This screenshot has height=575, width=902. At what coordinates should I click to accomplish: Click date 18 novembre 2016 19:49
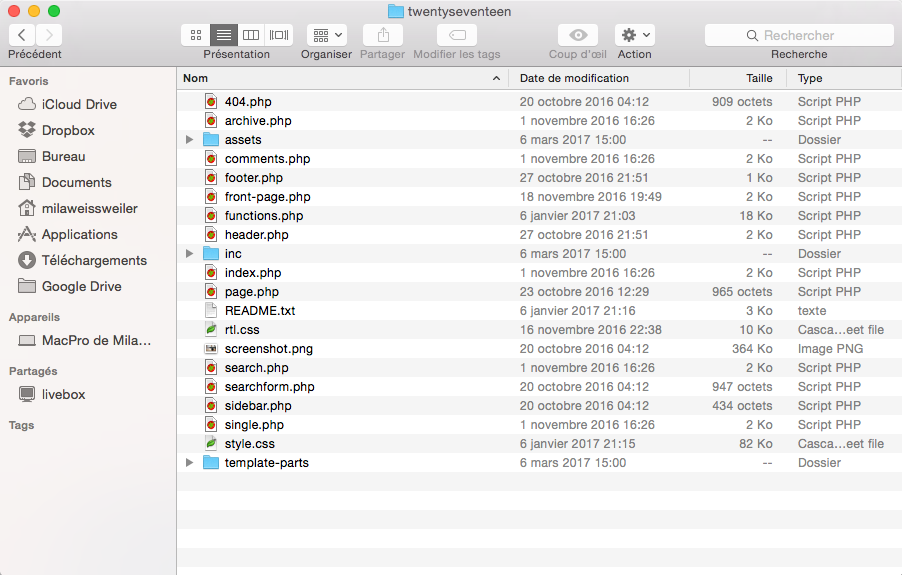pos(590,196)
